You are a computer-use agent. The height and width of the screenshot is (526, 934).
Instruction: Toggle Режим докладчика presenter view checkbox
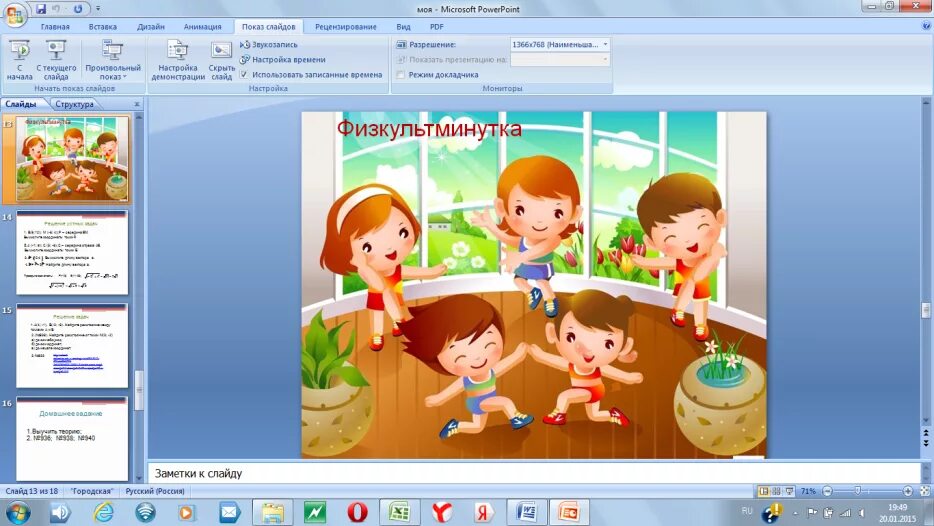400,74
